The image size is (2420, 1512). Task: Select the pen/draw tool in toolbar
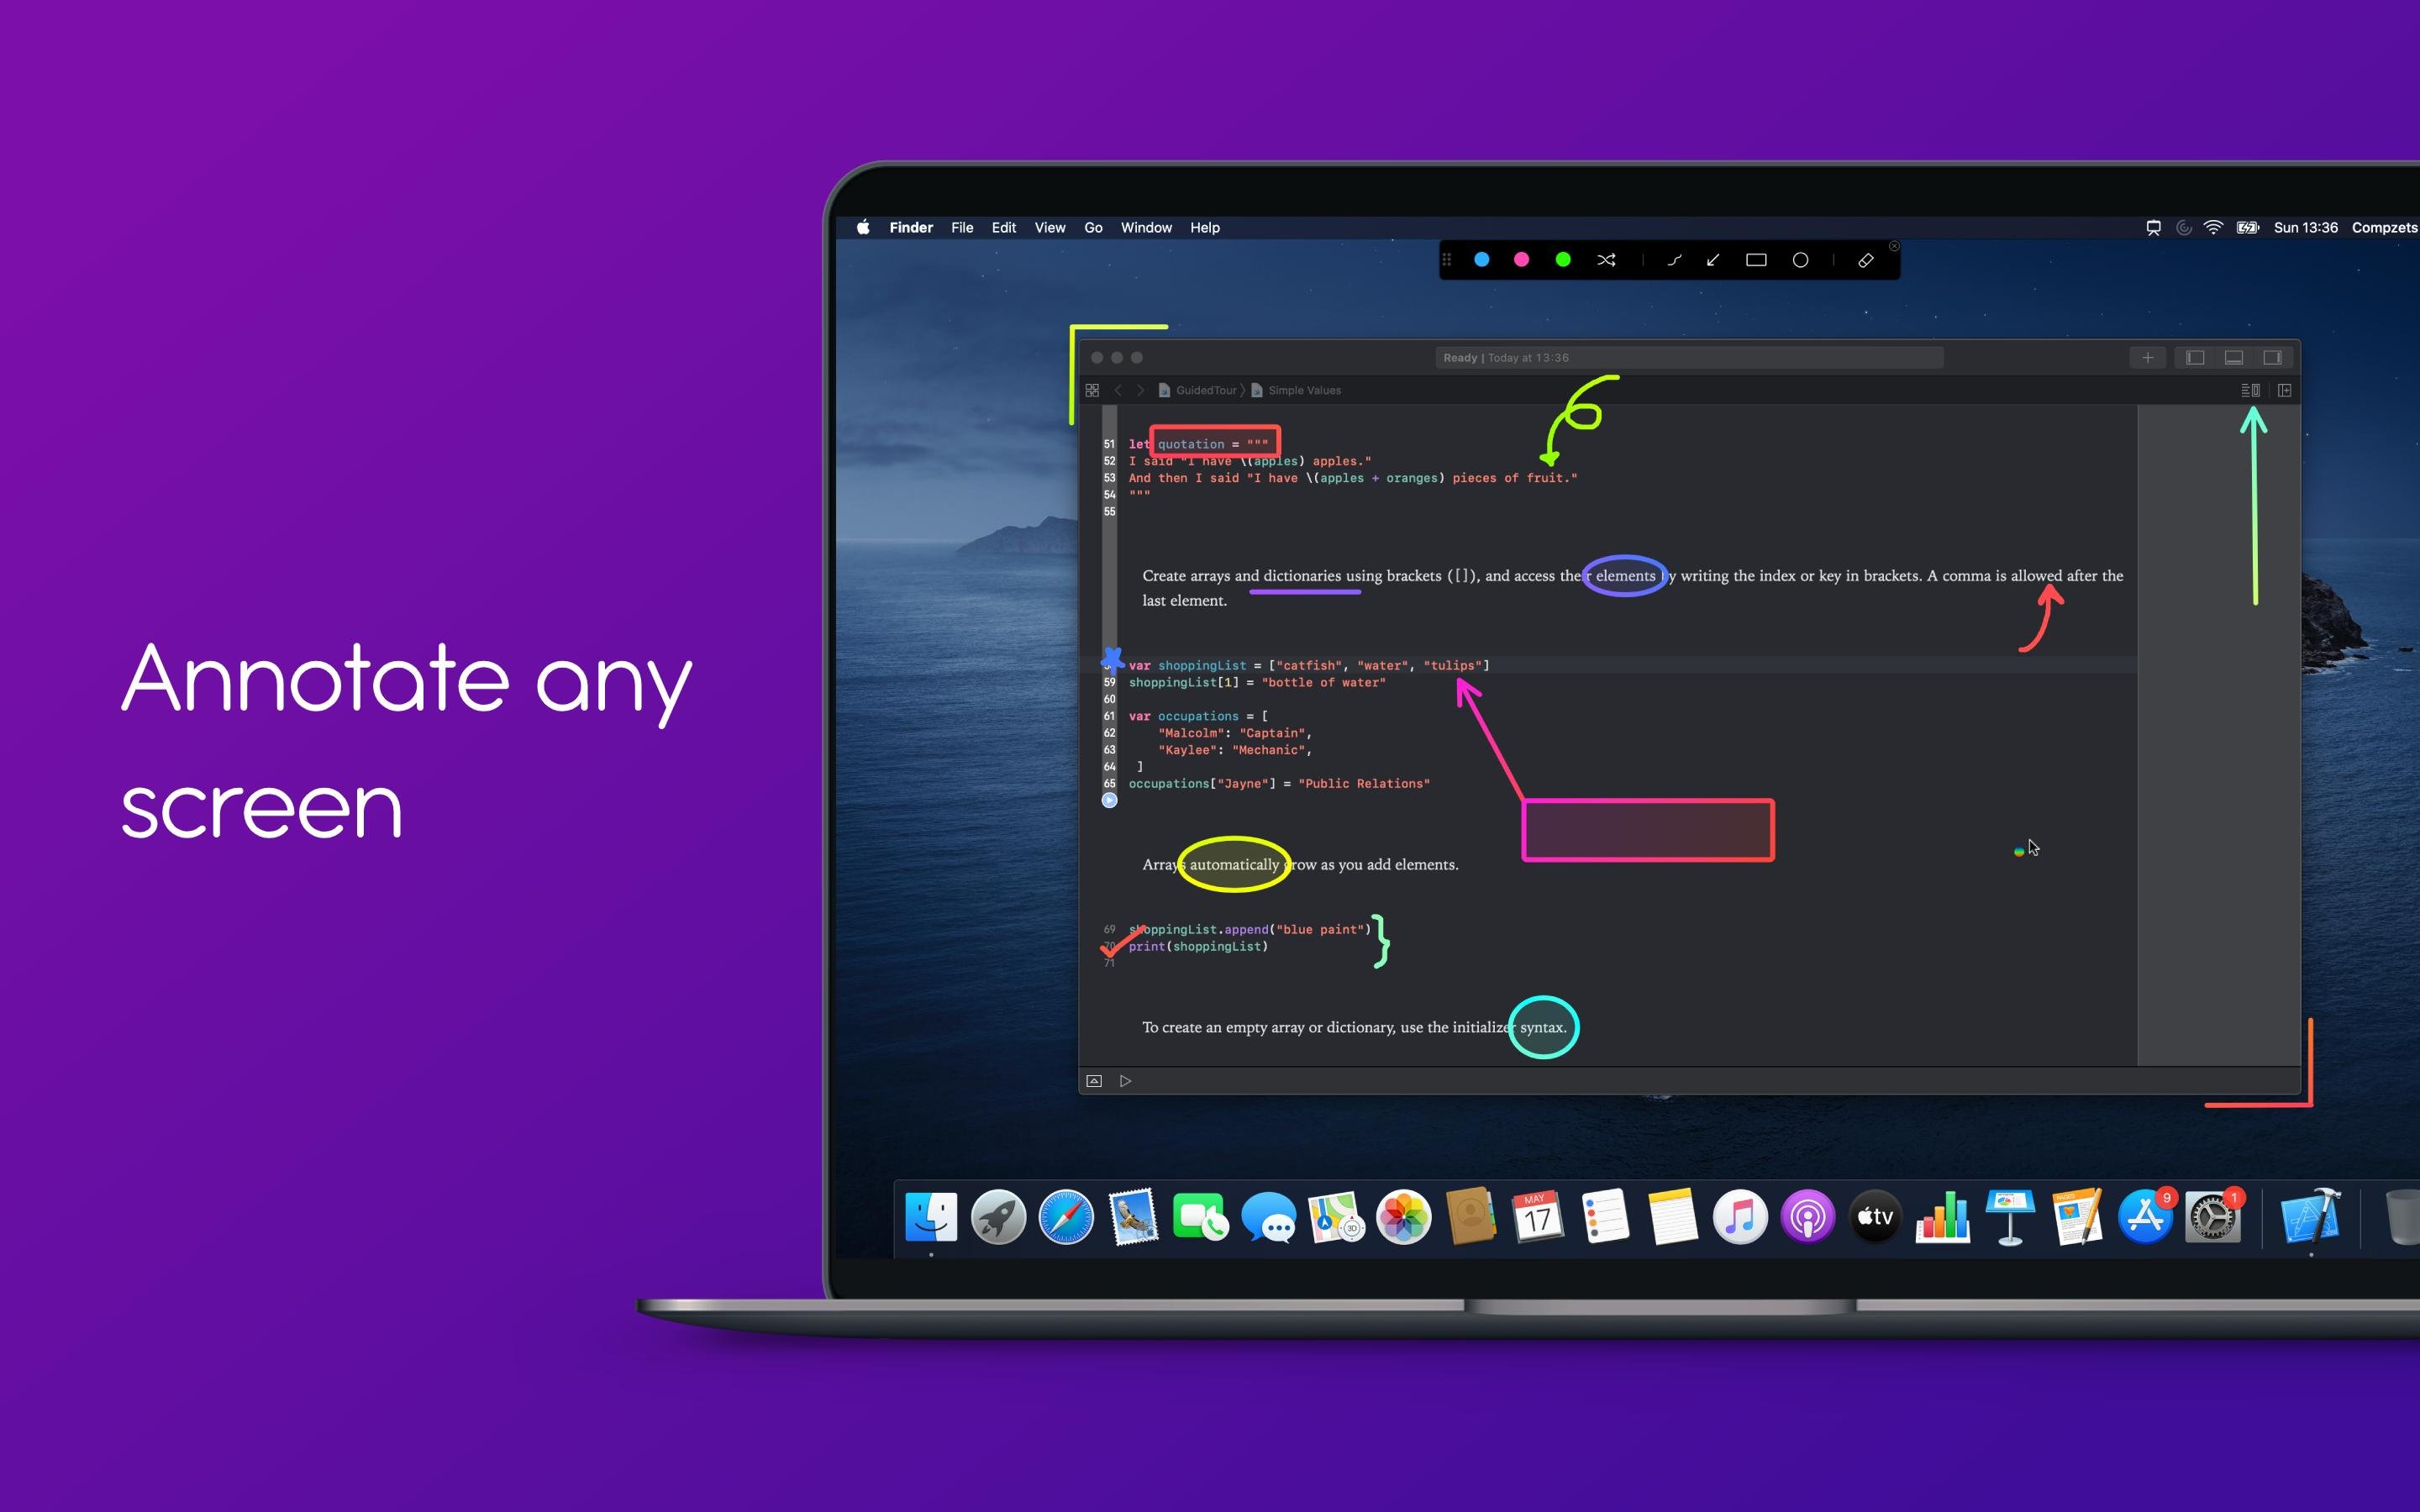pos(1669,260)
